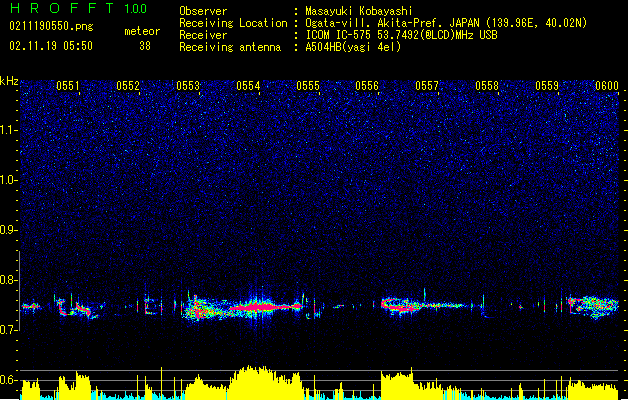Click the 0554 time marker
The image size is (629, 400).
pyautogui.click(x=248, y=86)
